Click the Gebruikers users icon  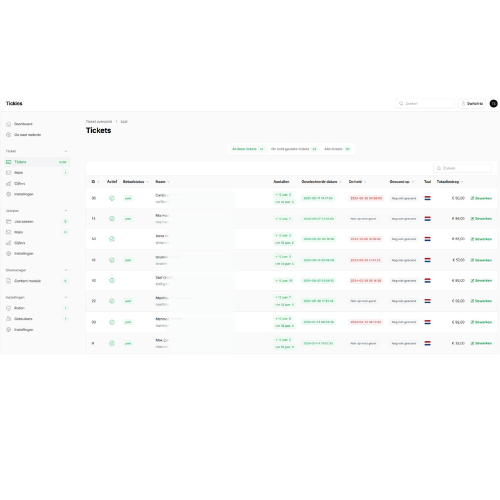[9, 319]
